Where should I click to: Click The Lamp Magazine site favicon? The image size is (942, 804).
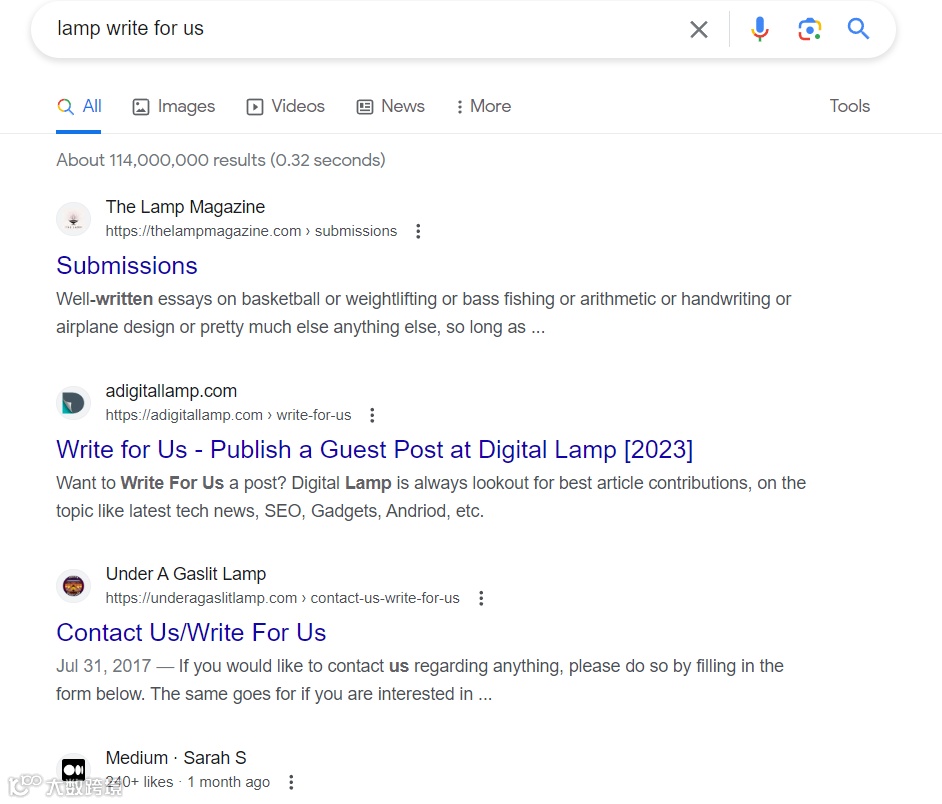73,219
